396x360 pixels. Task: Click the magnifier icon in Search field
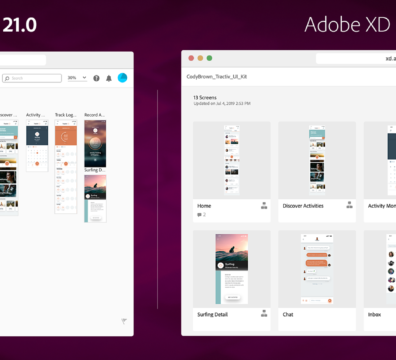coord(7,78)
